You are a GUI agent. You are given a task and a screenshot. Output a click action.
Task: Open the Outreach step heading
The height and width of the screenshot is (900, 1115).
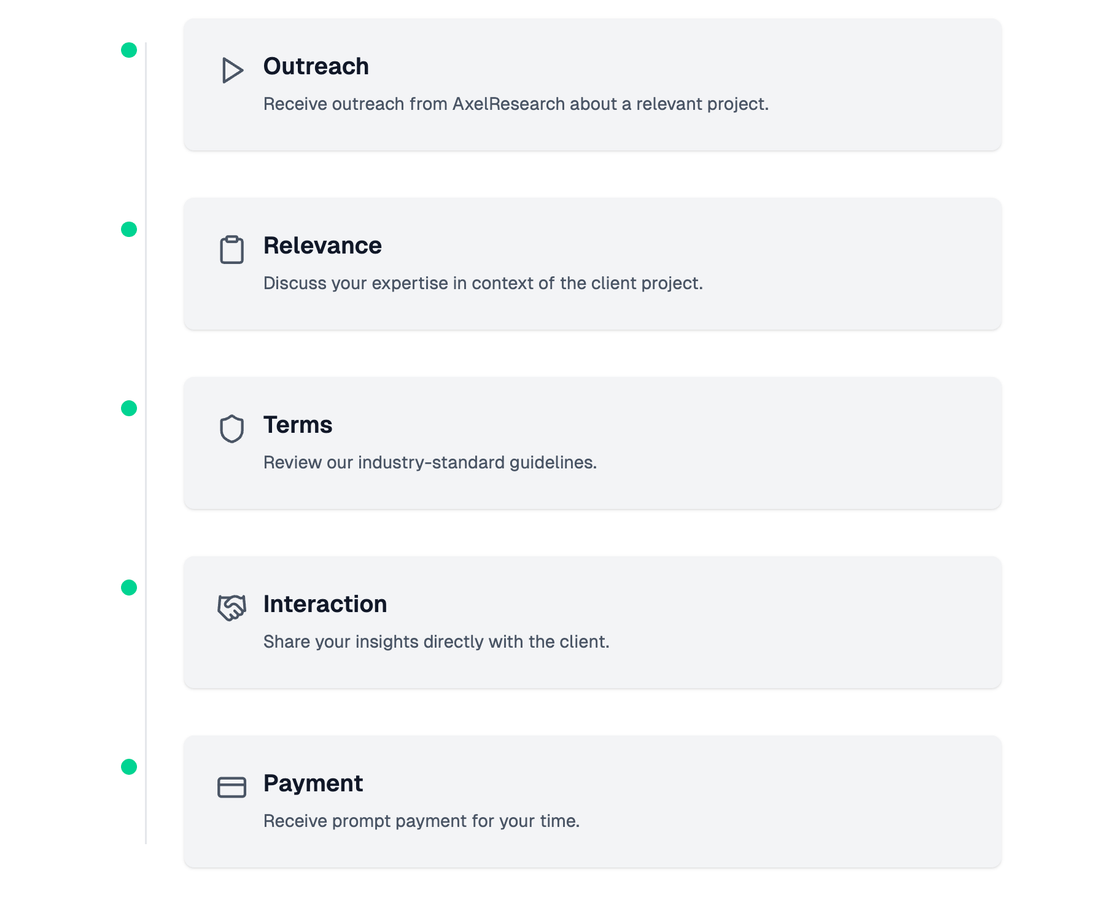point(316,67)
